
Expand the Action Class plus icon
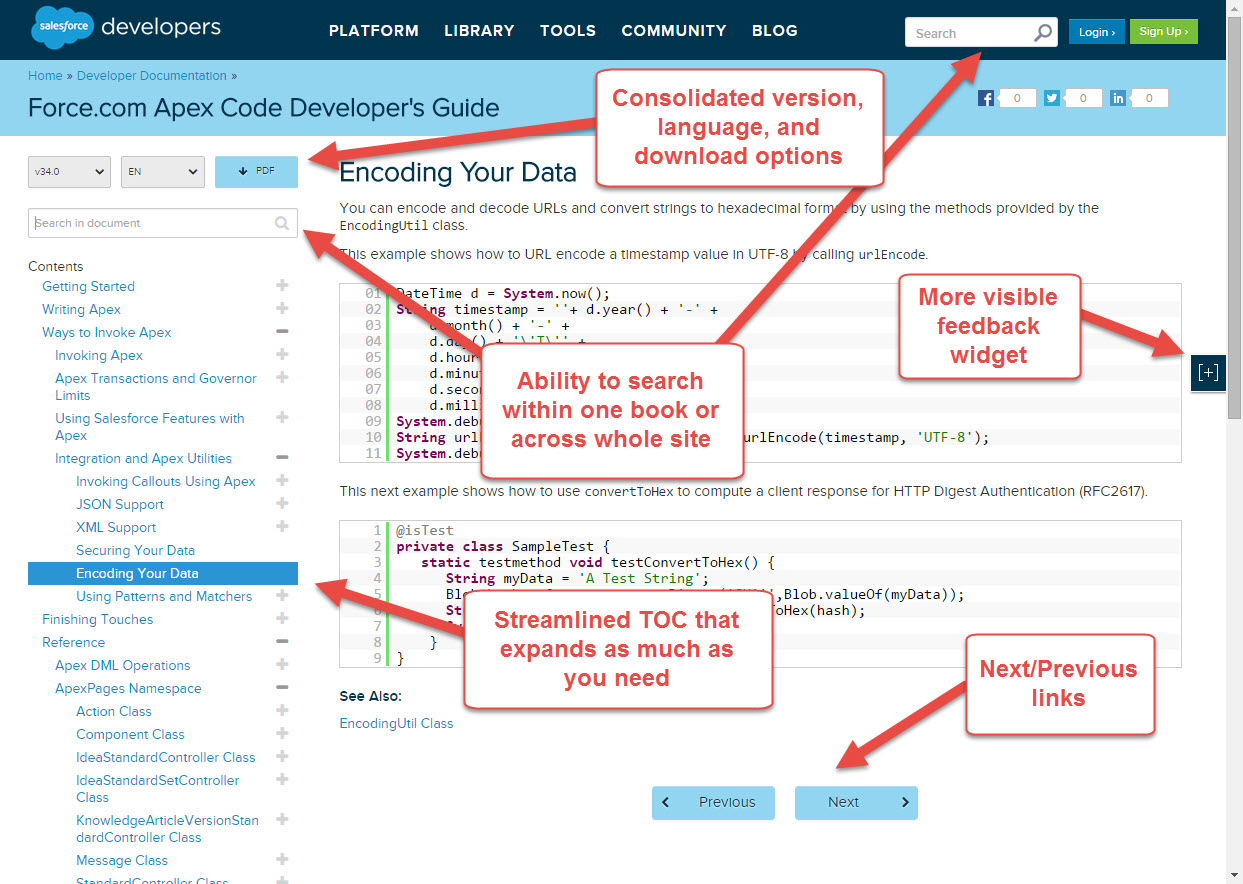tap(282, 711)
